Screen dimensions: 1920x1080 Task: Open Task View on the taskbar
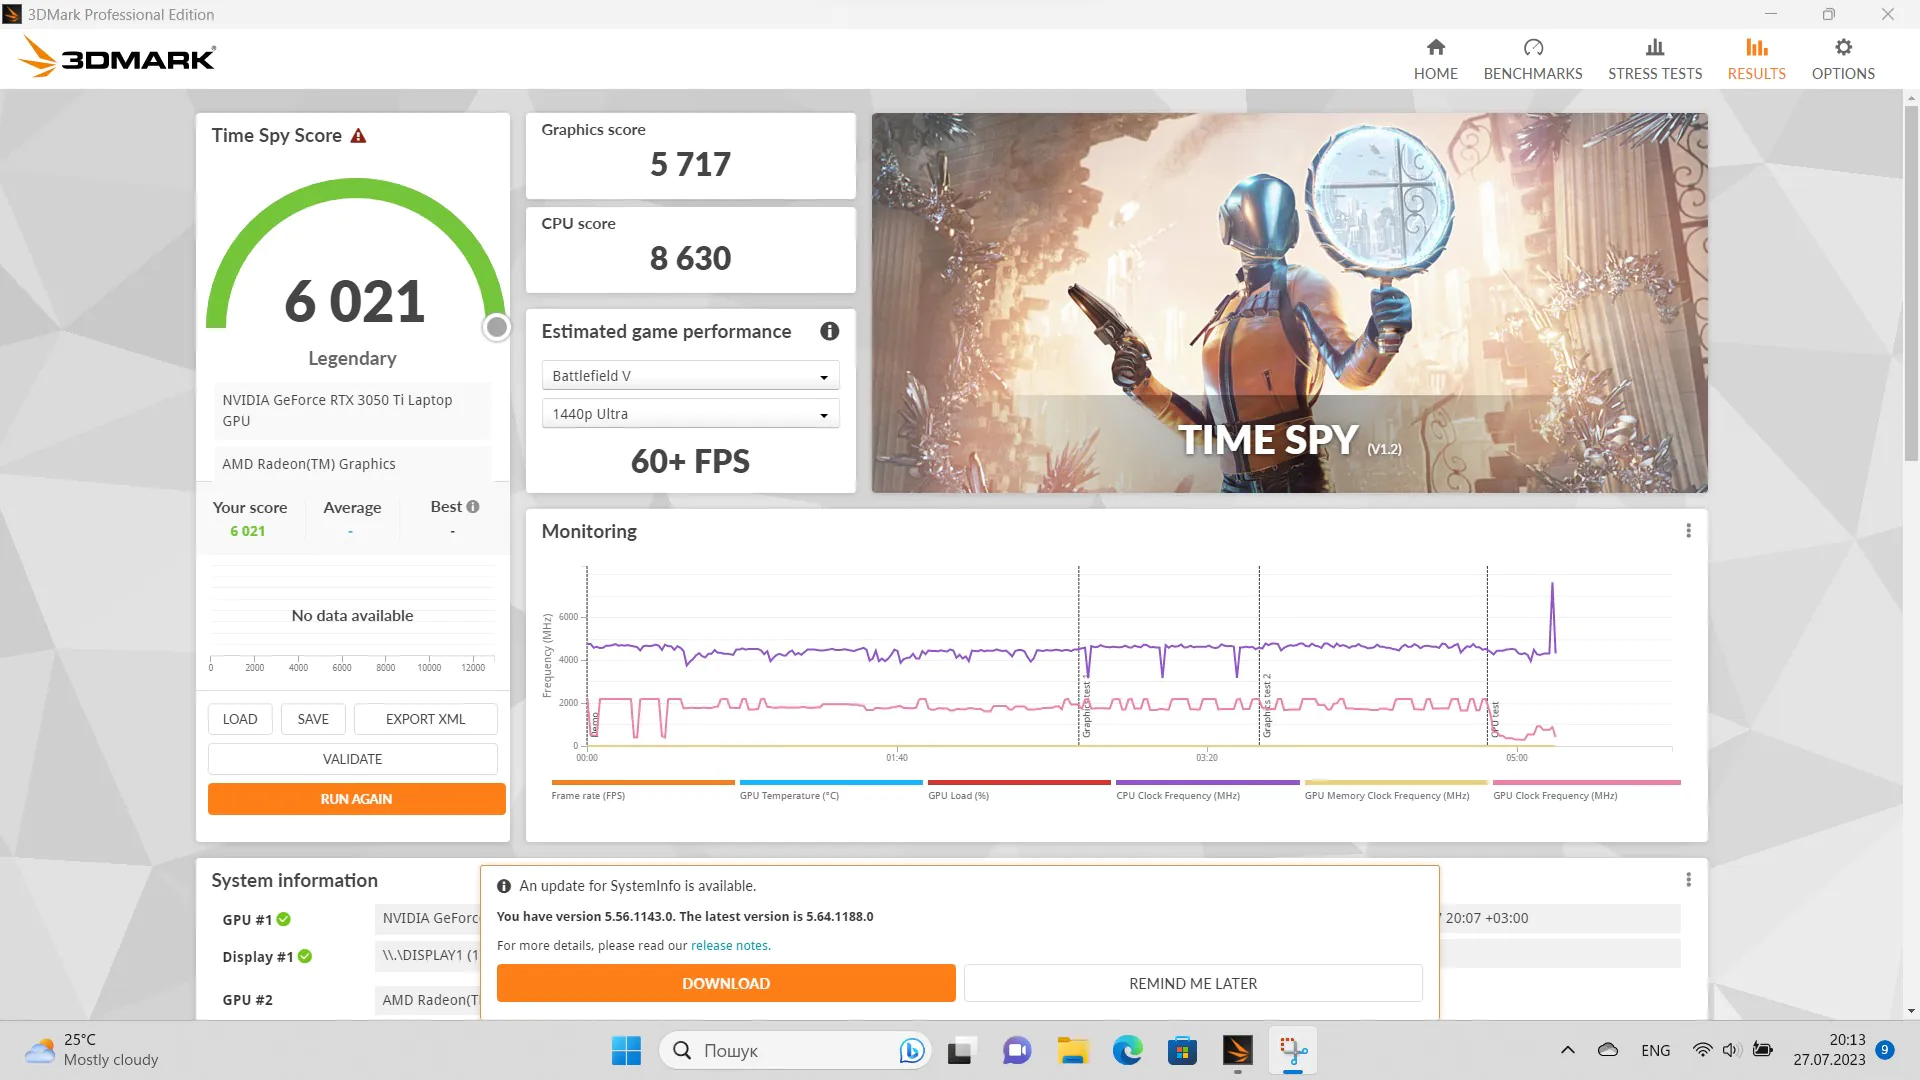point(960,1051)
